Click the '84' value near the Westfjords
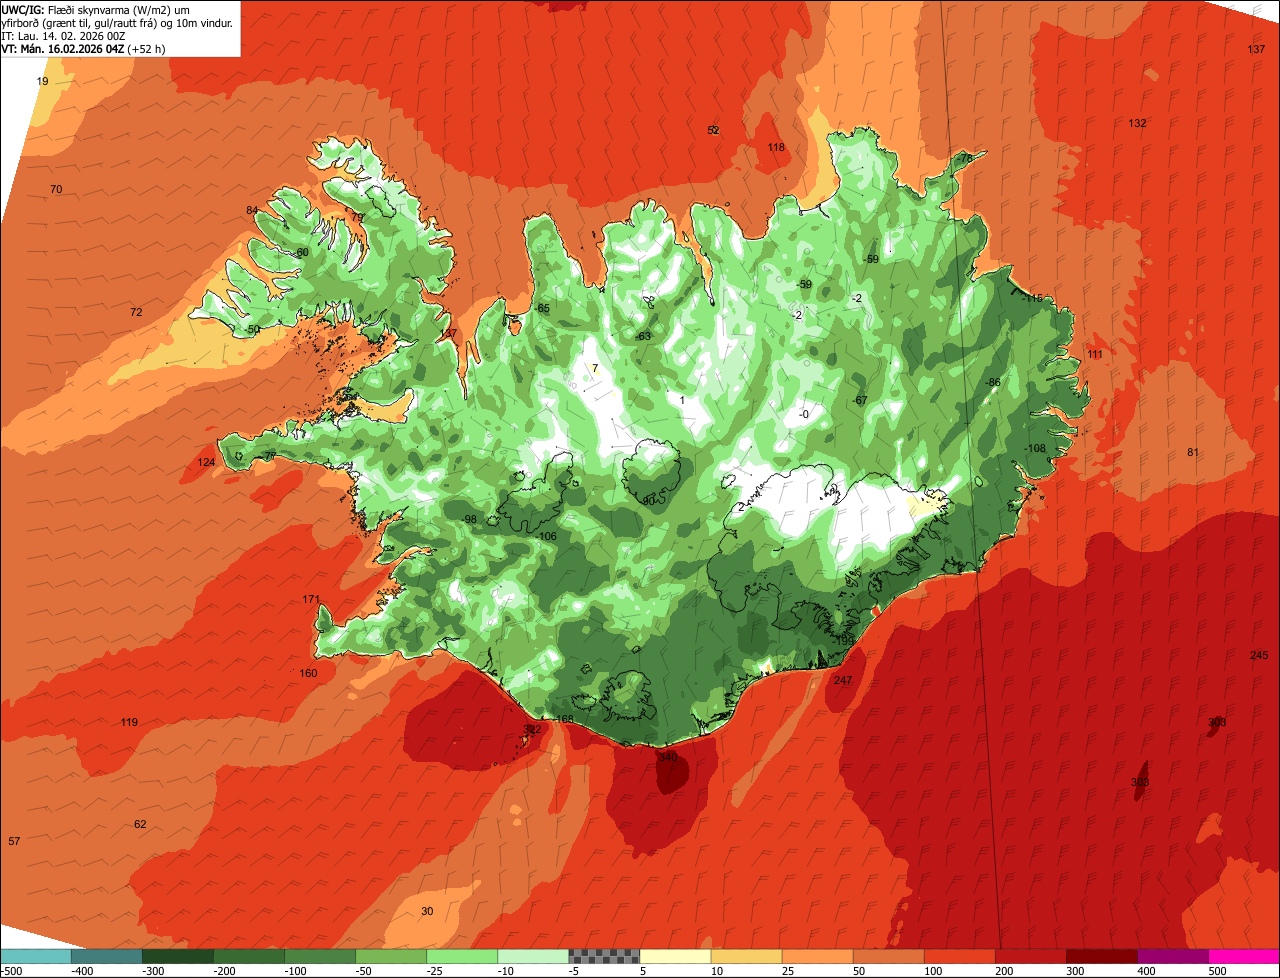 [x=252, y=210]
